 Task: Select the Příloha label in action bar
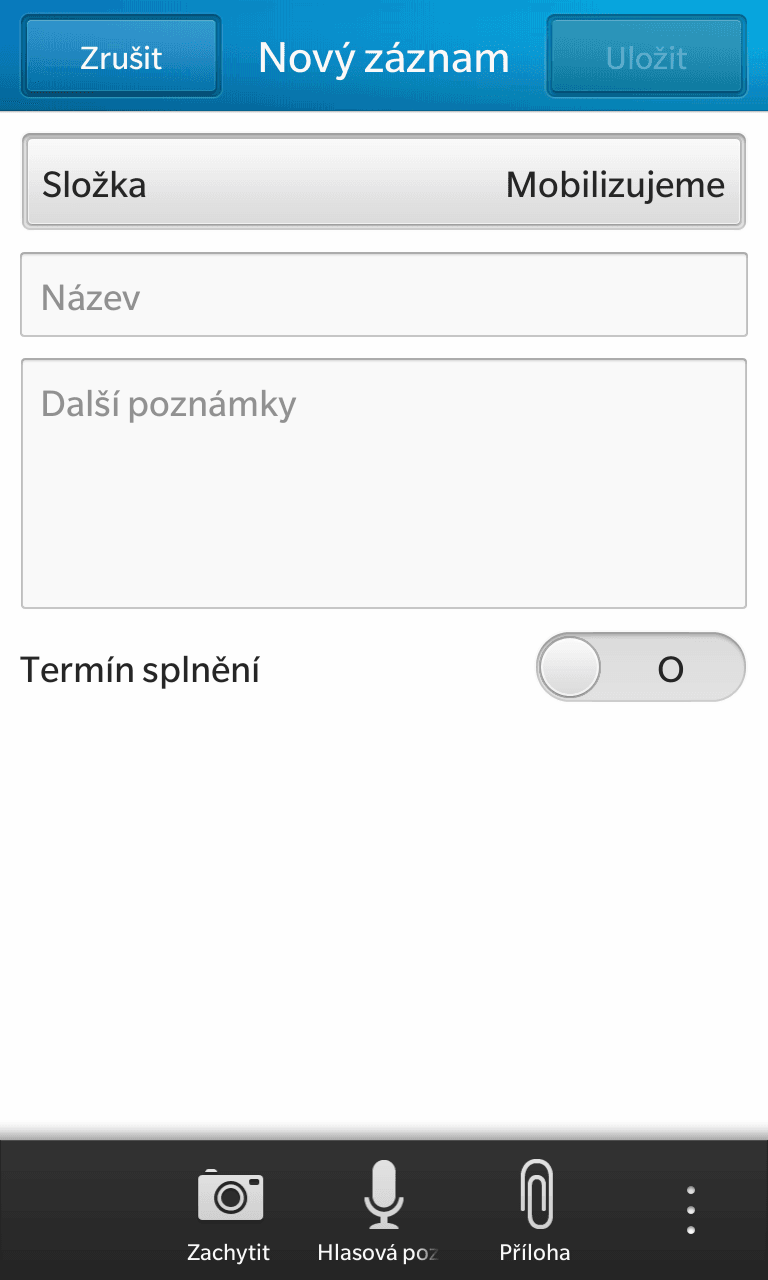535,1252
